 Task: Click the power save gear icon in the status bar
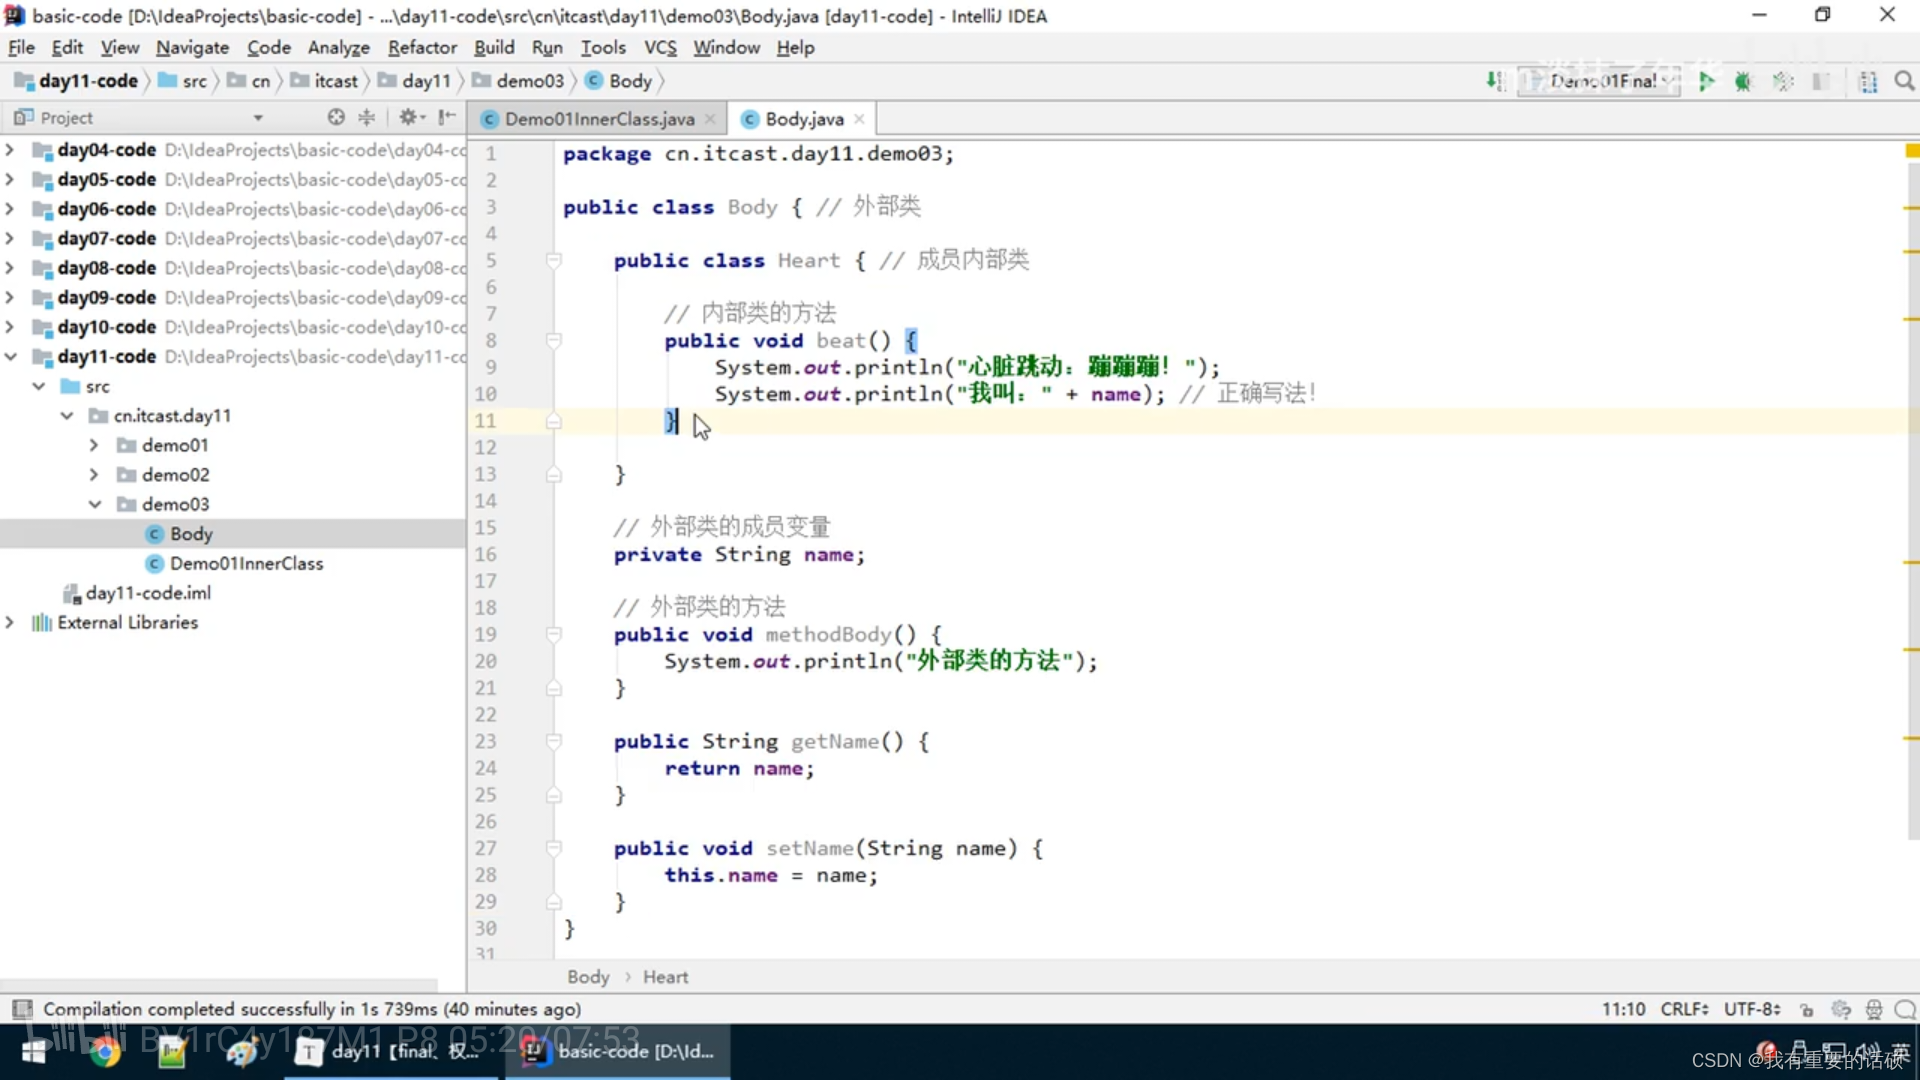[1841, 1009]
